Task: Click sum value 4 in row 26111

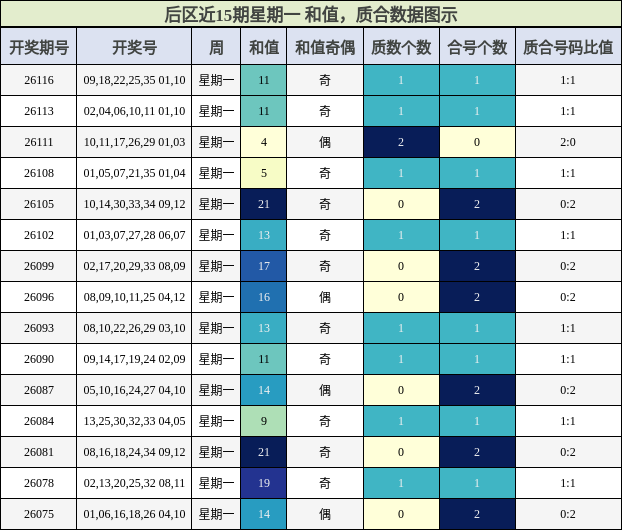Action: (264, 142)
